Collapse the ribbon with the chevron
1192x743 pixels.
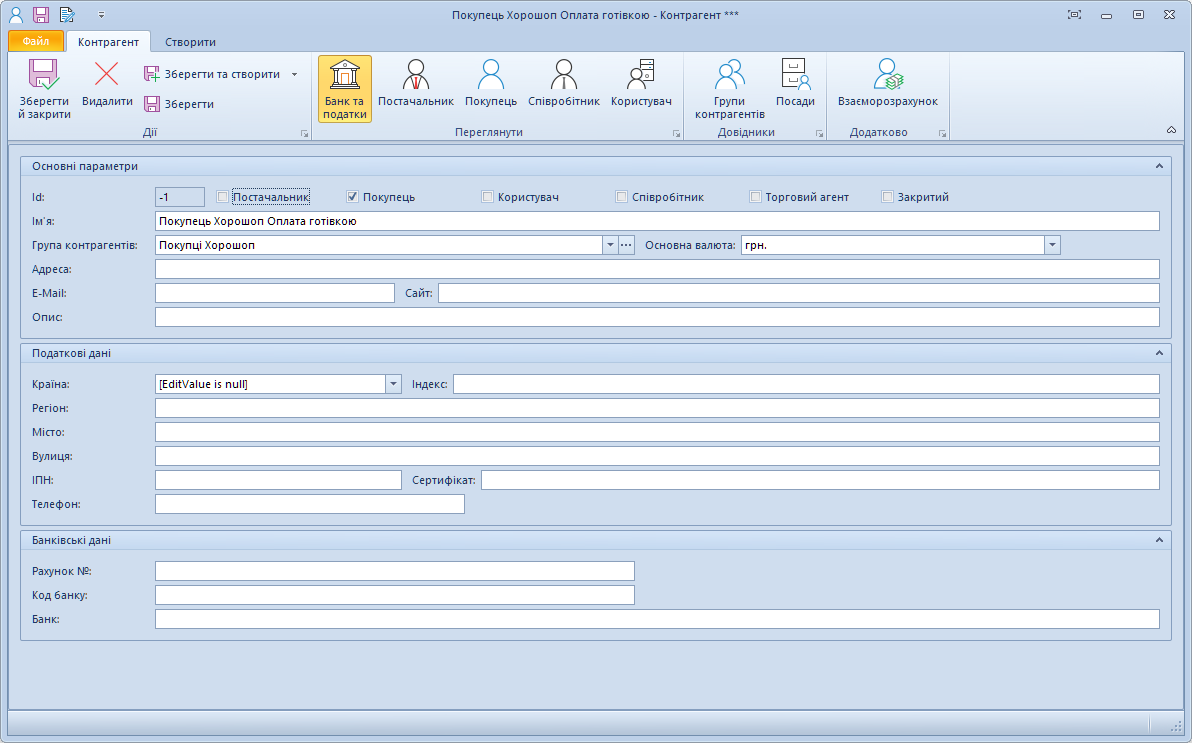[x=1171, y=131]
